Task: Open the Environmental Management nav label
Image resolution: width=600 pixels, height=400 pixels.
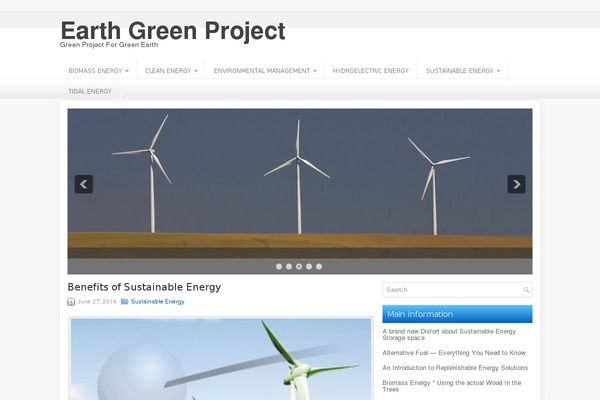Action: (x=262, y=71)
